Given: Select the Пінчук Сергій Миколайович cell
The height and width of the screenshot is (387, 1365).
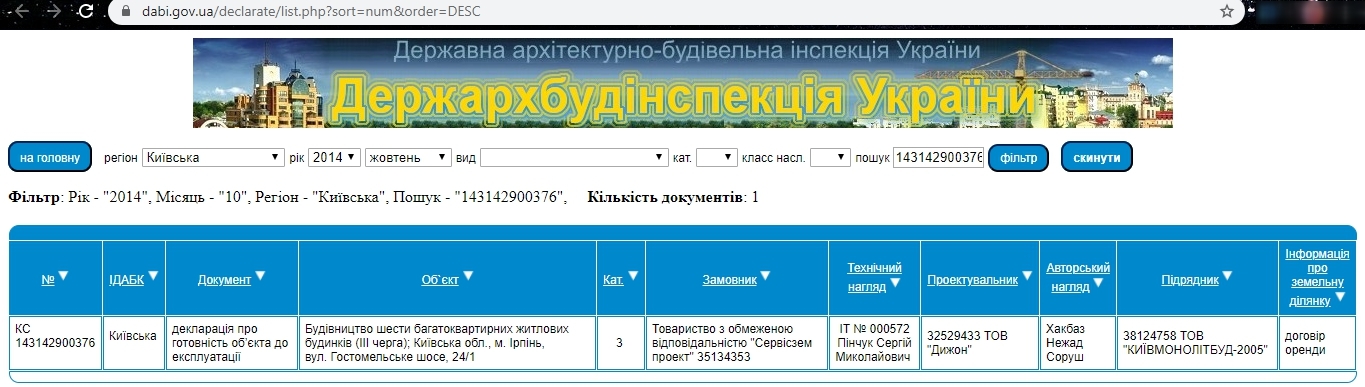Looking at the screenshot, I should tap(874, 342).
